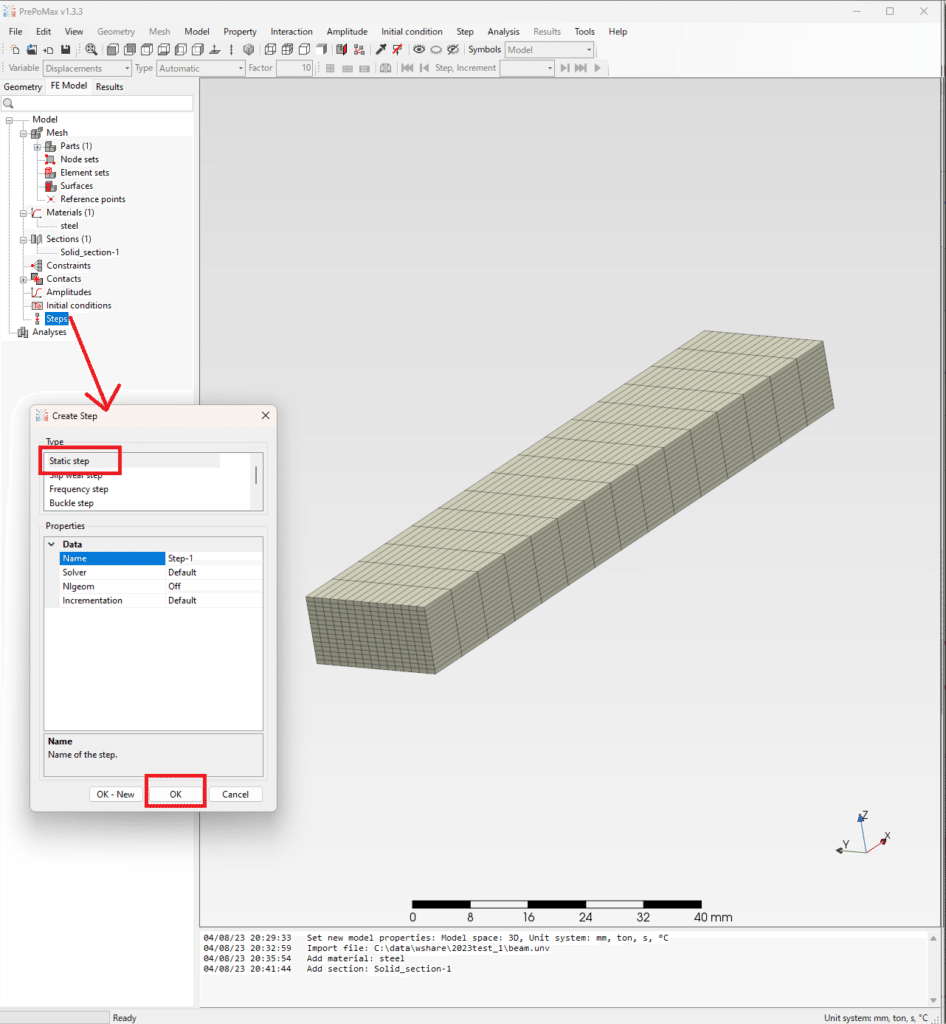Open the File menu
The width and height of the screenshot is (946, 1024).
tap(16, 31)
